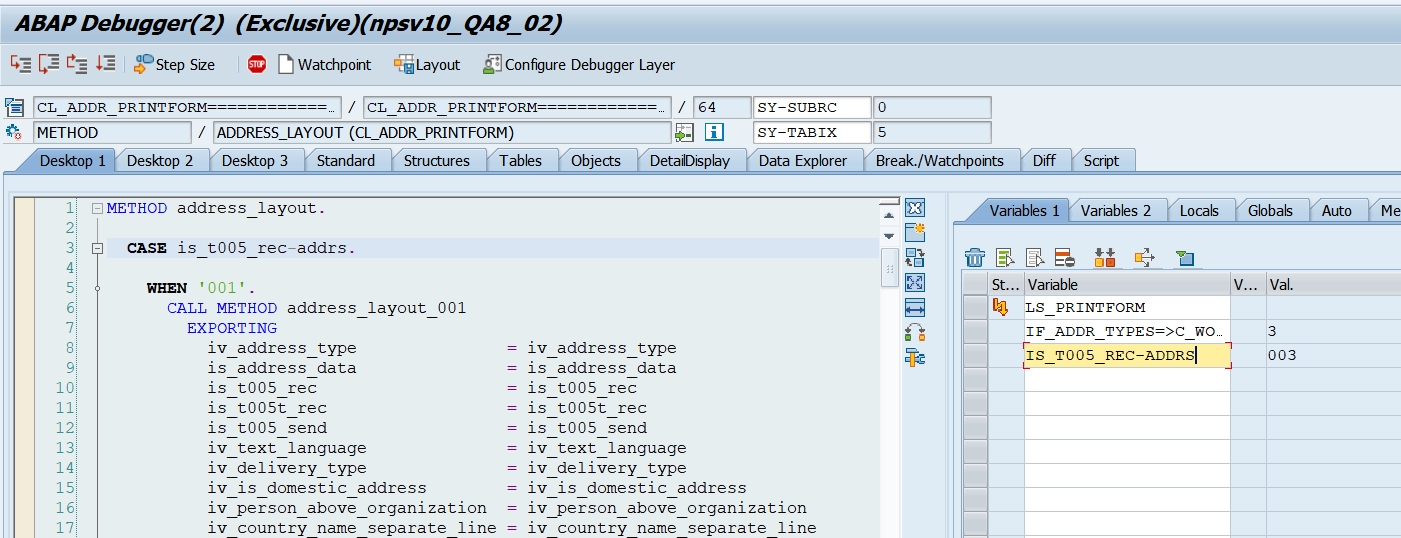Click the navigate-to-source icon after ADDRESS_LAYOUT field
Screen dimensions: 1401x538
click(684, 132)
